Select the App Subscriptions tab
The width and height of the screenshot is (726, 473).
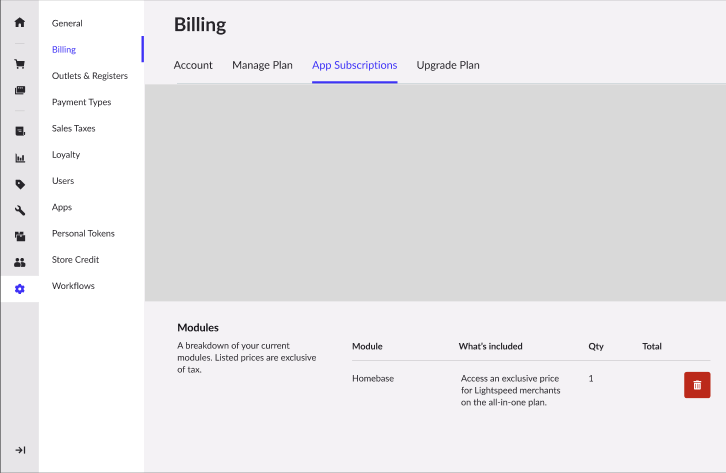coord(354,65)
